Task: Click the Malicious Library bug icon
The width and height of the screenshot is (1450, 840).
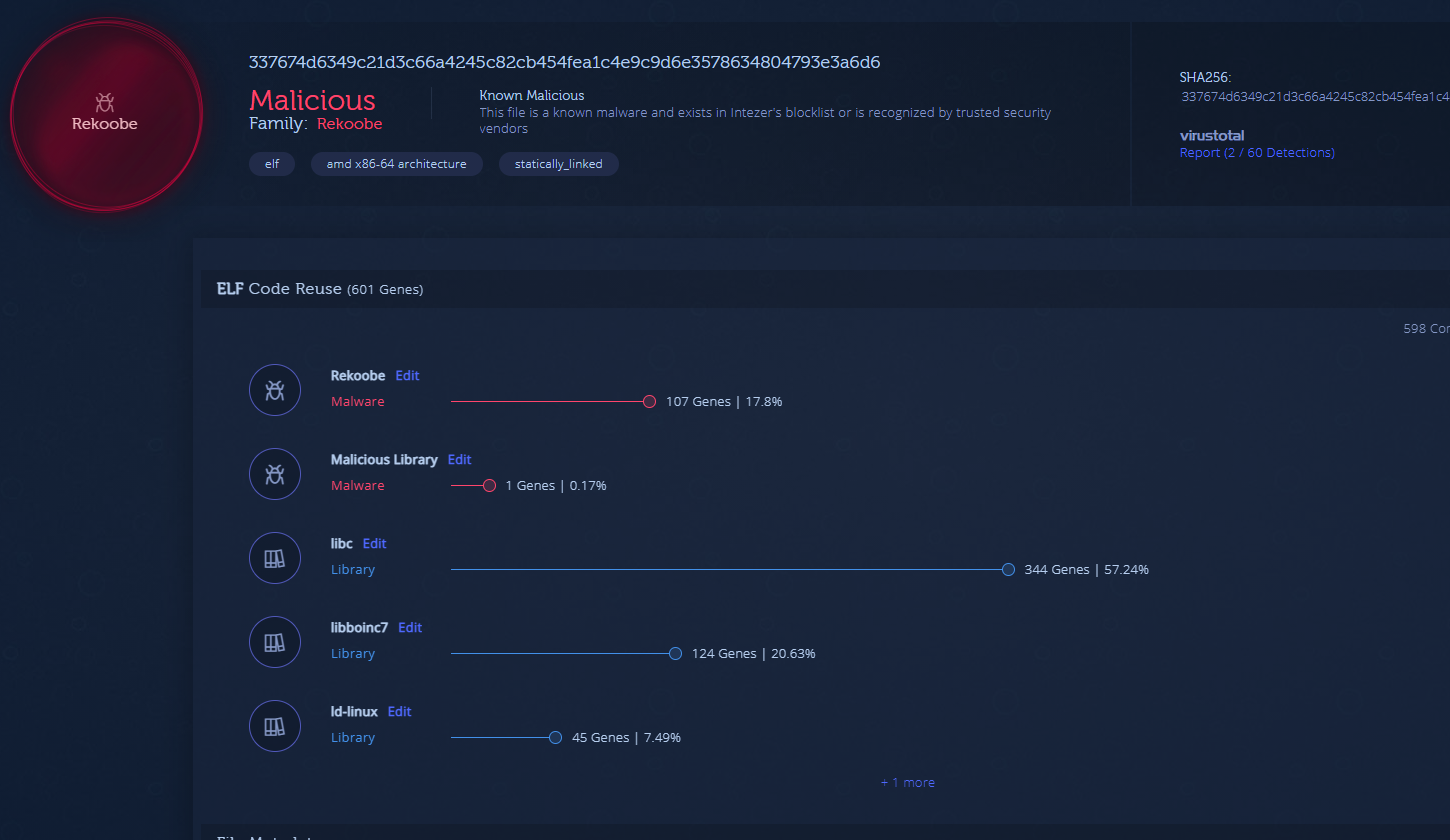Action: [275, 474]
